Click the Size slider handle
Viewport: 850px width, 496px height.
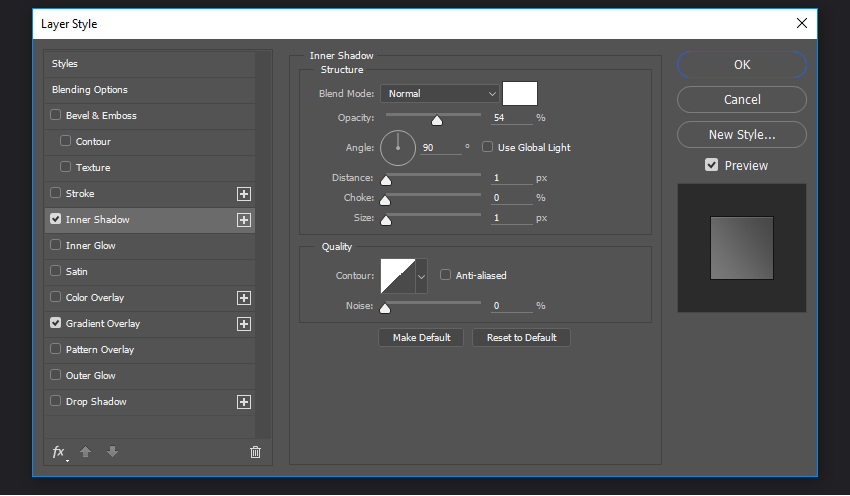(386, 221)
